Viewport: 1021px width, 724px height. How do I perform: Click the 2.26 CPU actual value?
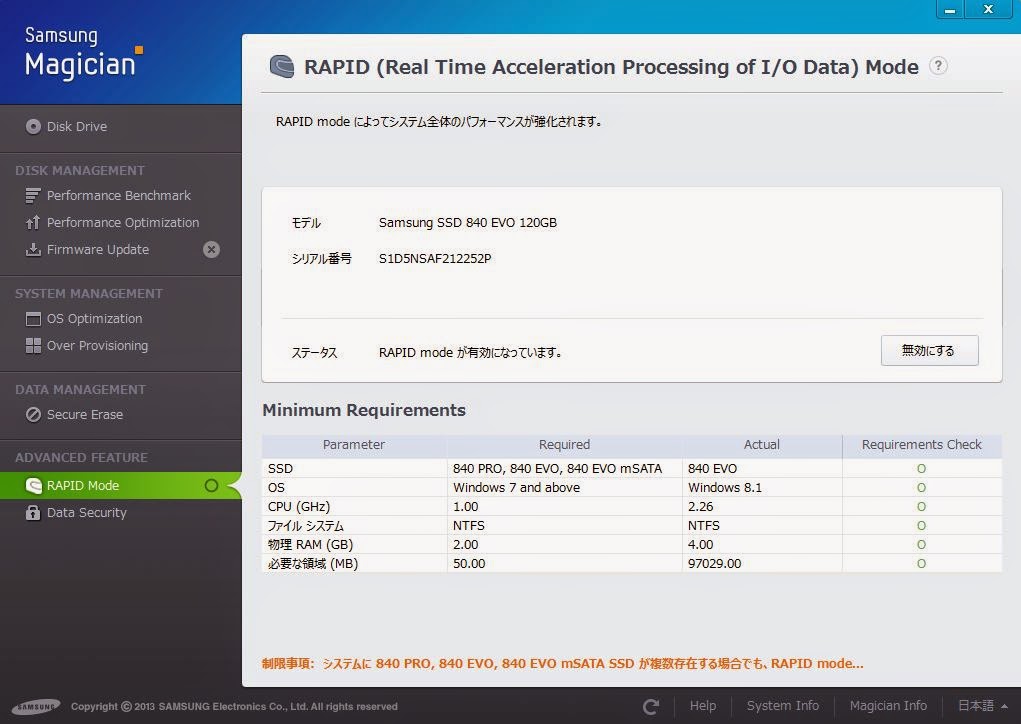(701, 507)
